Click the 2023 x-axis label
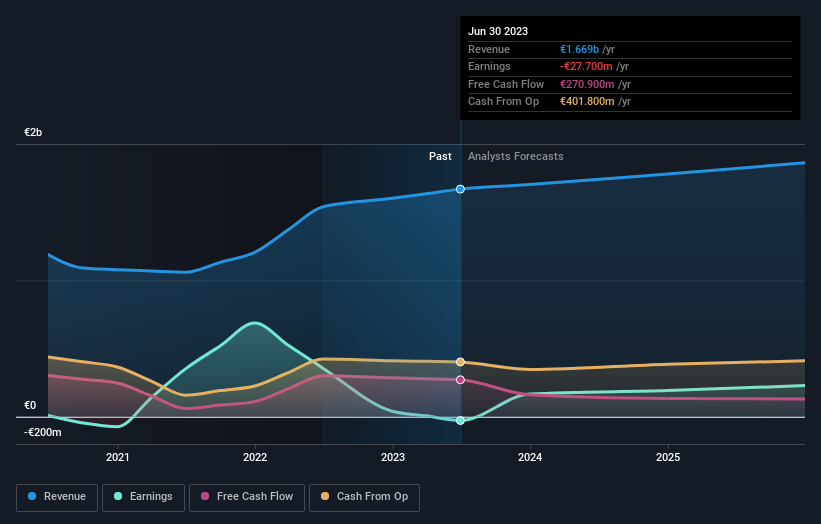 [393, 457]
